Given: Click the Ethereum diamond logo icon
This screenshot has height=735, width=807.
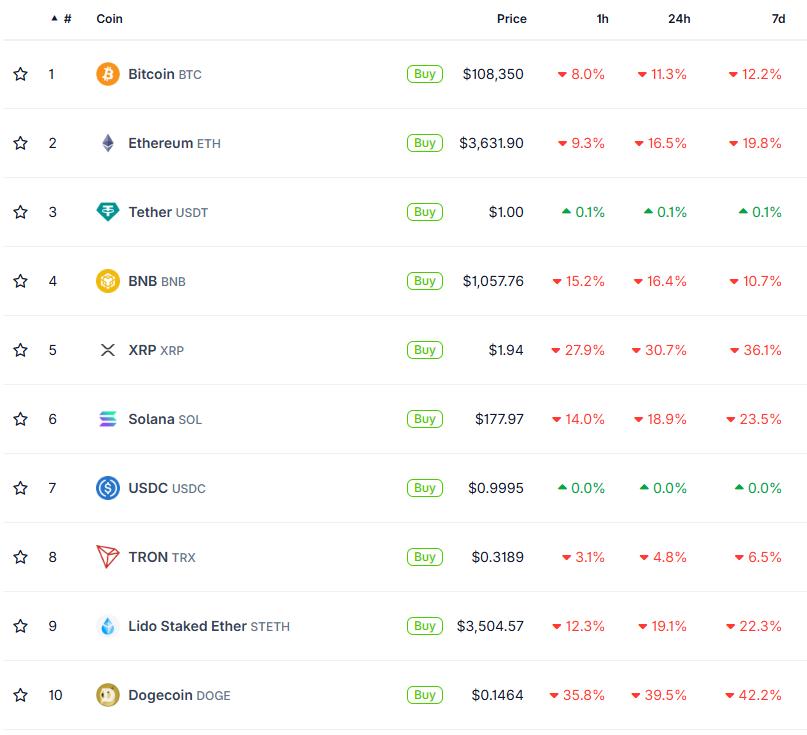Looking at the screenshot, I should (107, 143).
